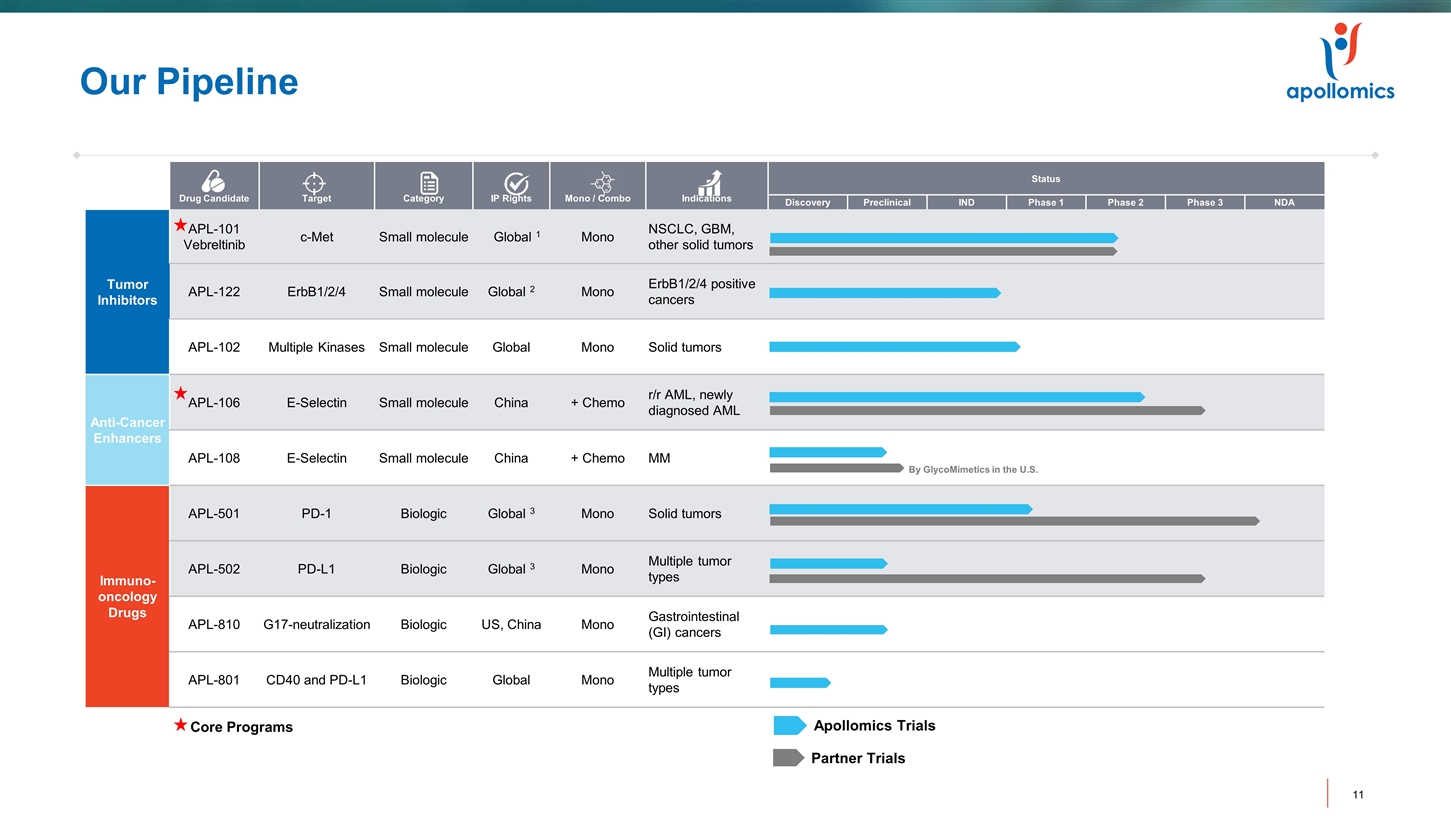Click the Immuno-oncology Drugs category block

tap(127, 596)
